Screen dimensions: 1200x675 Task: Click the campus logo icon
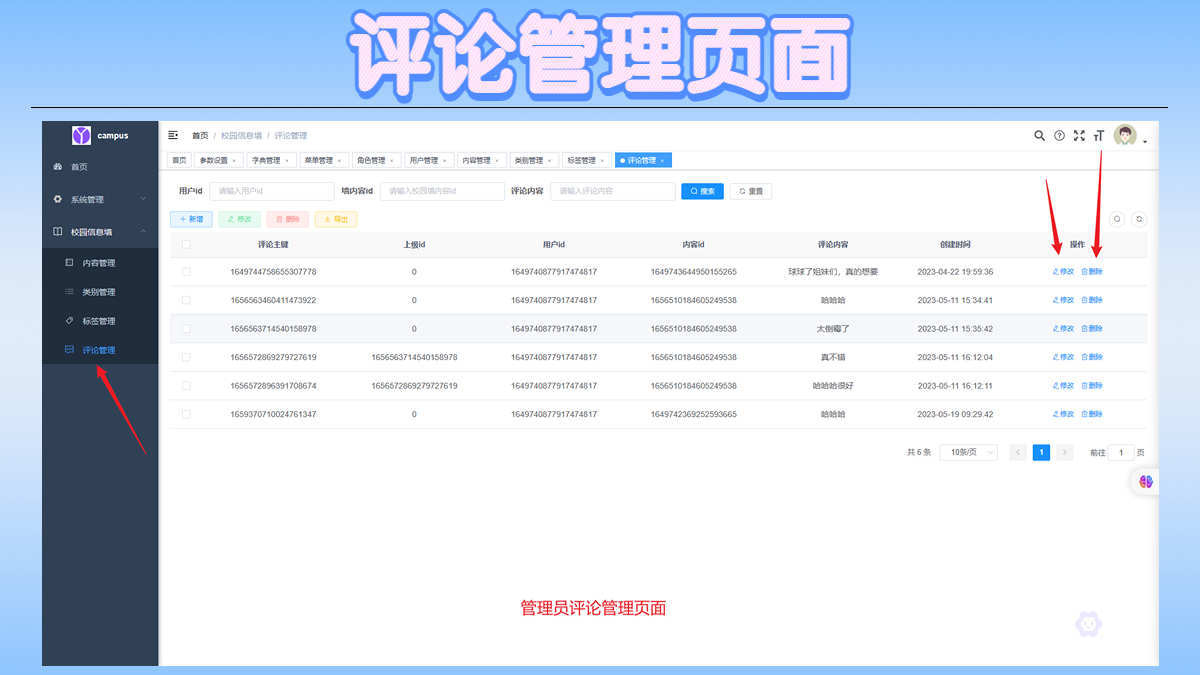[81, 135]
